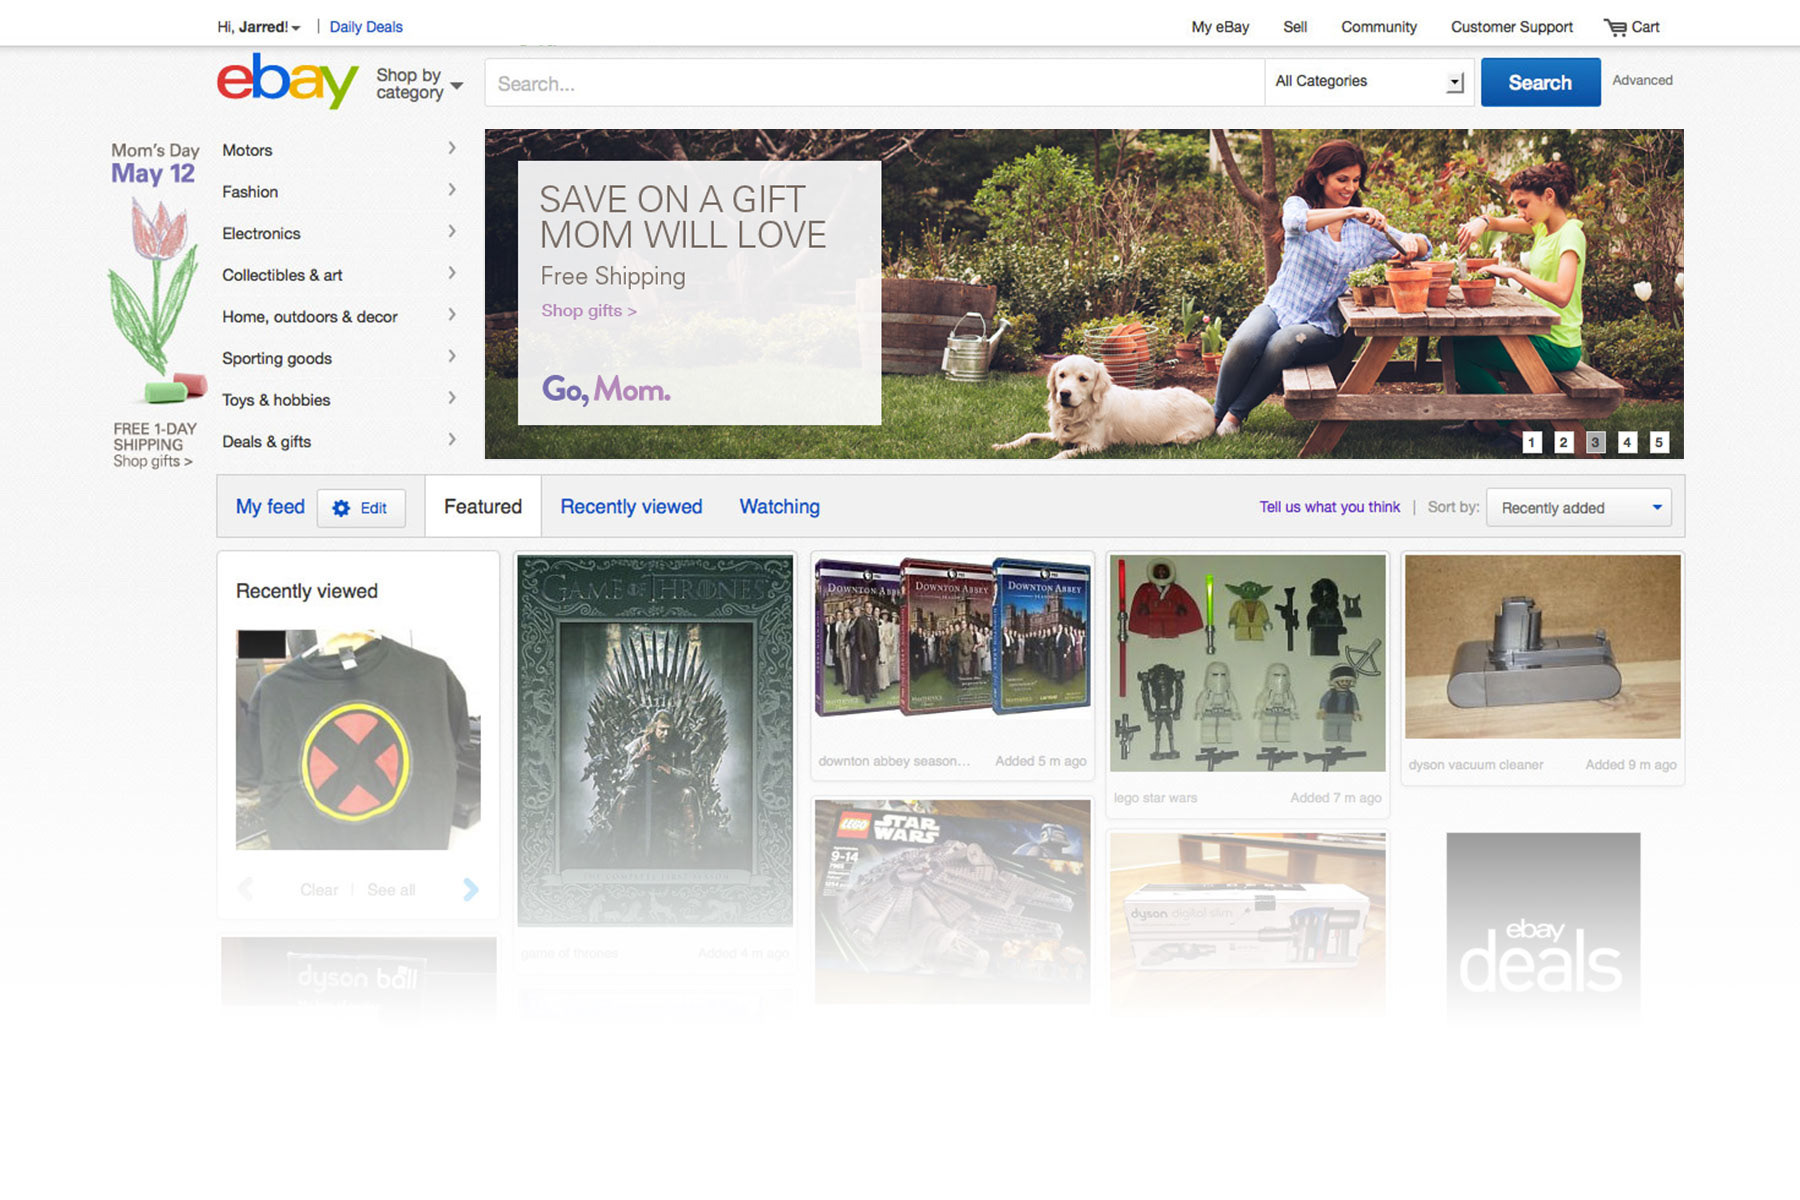Click the Recently viewed card heading
This screenshot has width=1800, height=1200.
(x=307, y=591)
